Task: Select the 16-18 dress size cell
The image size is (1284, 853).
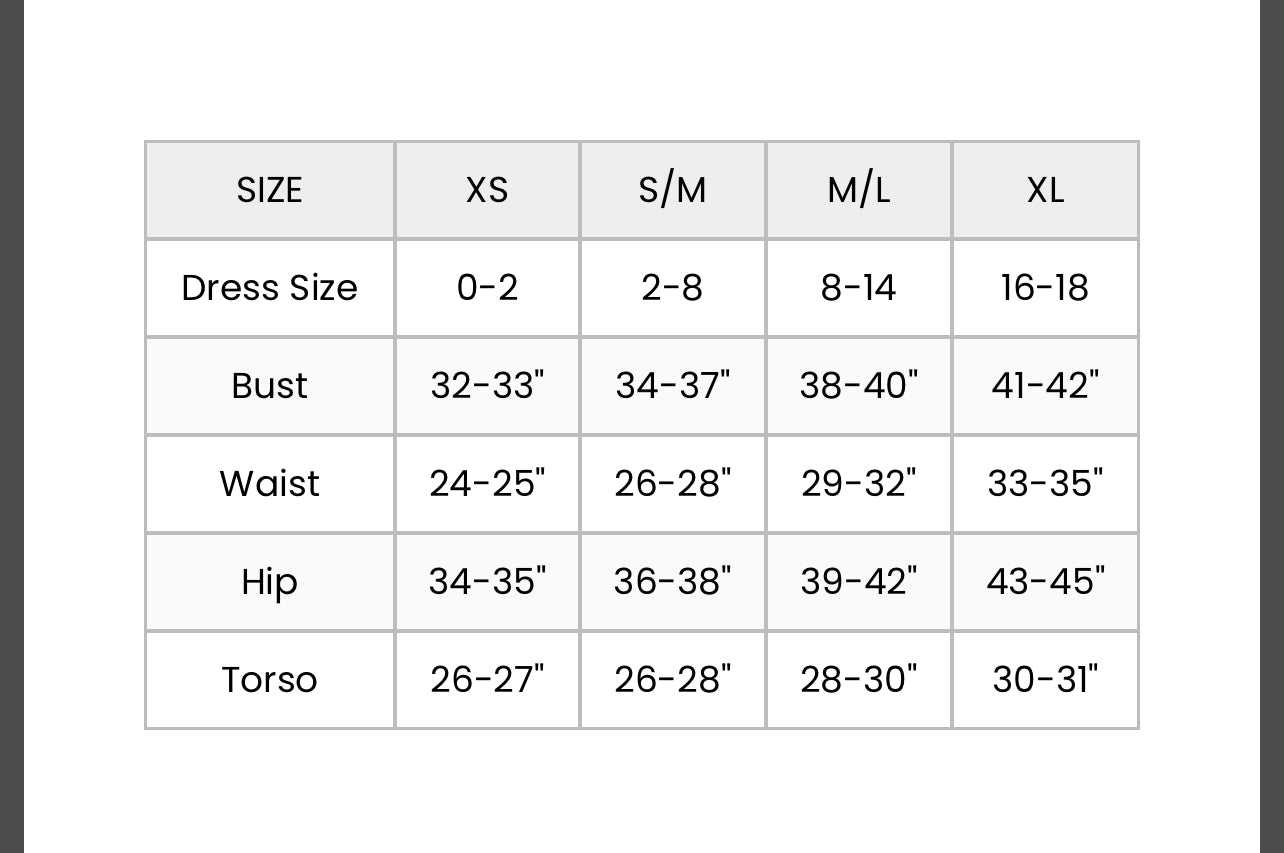Action: [x=1045, y=288]
